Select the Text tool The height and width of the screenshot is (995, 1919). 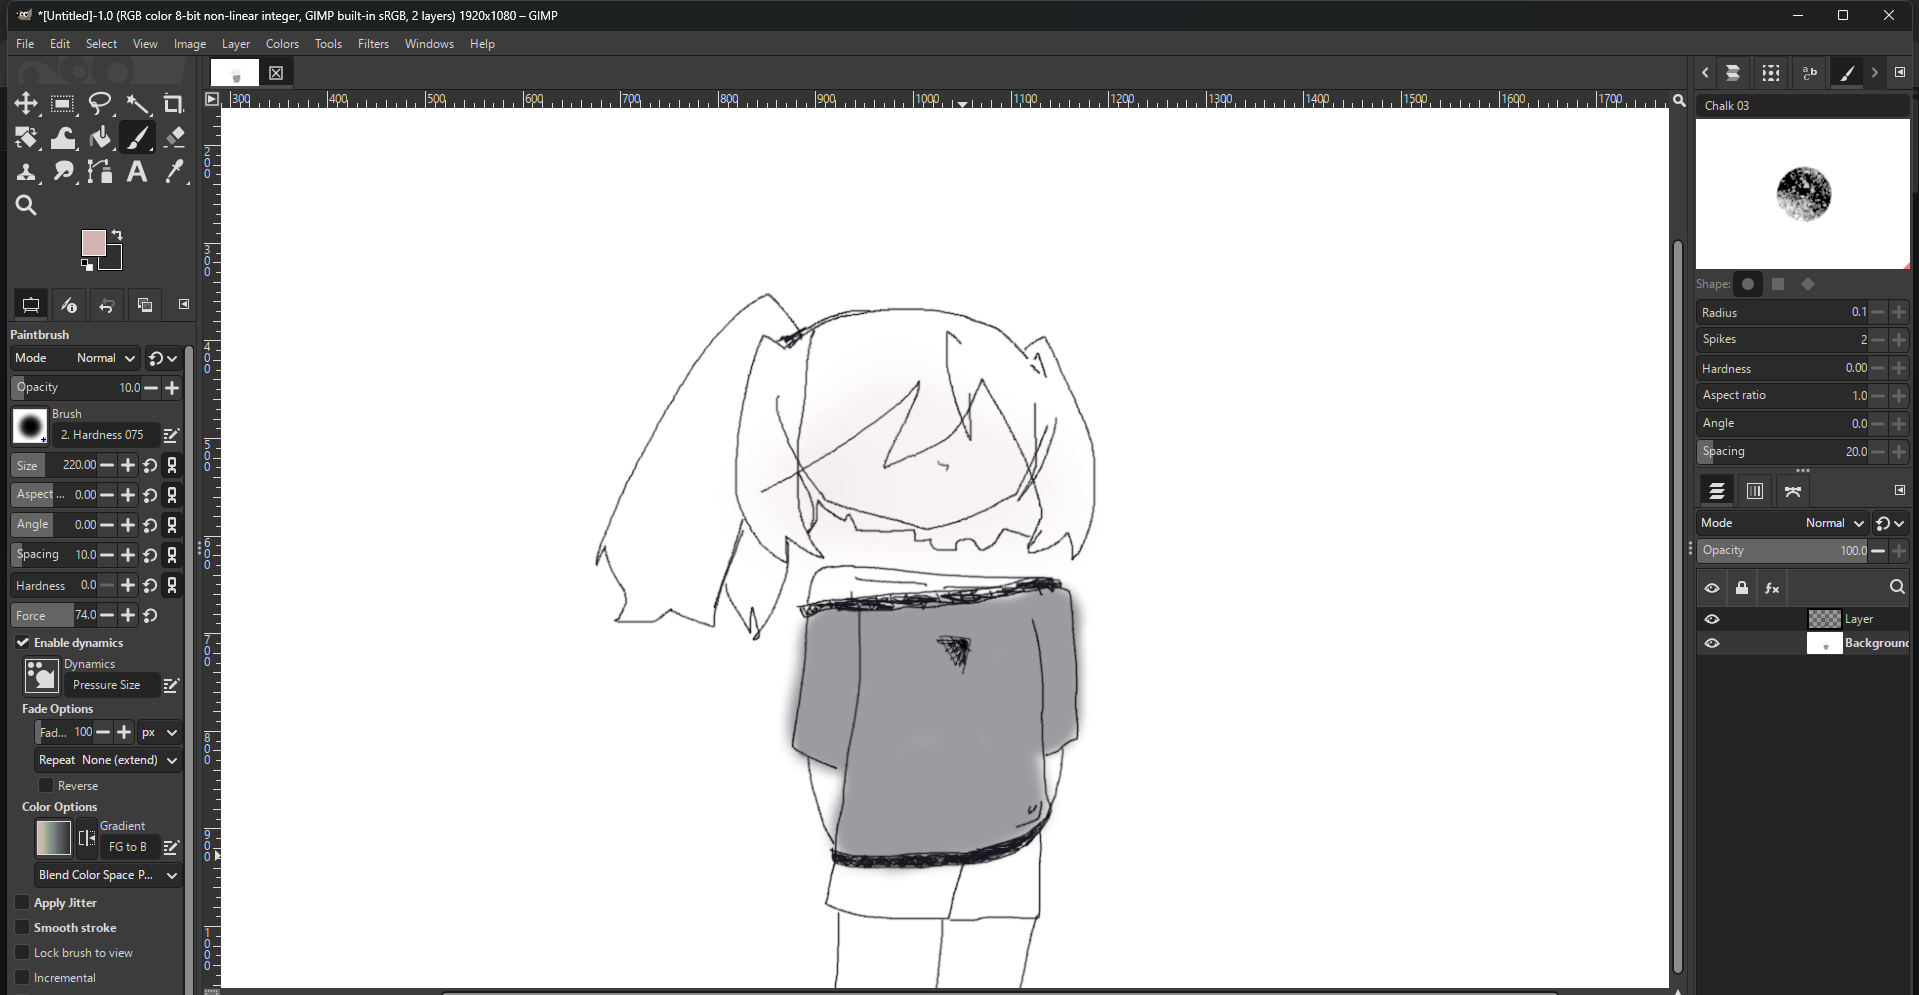tap(137, 172)
